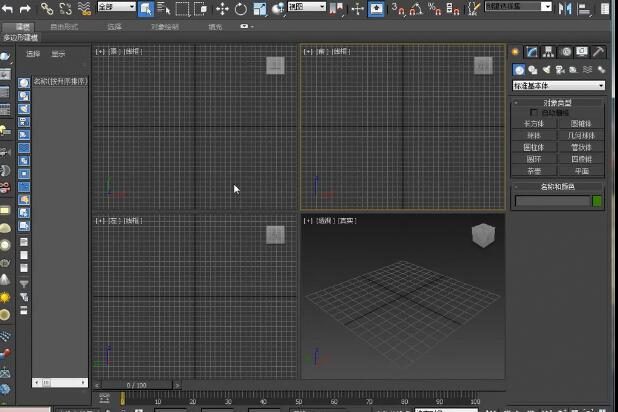Click the Redo arrow icon

[25, 8]
